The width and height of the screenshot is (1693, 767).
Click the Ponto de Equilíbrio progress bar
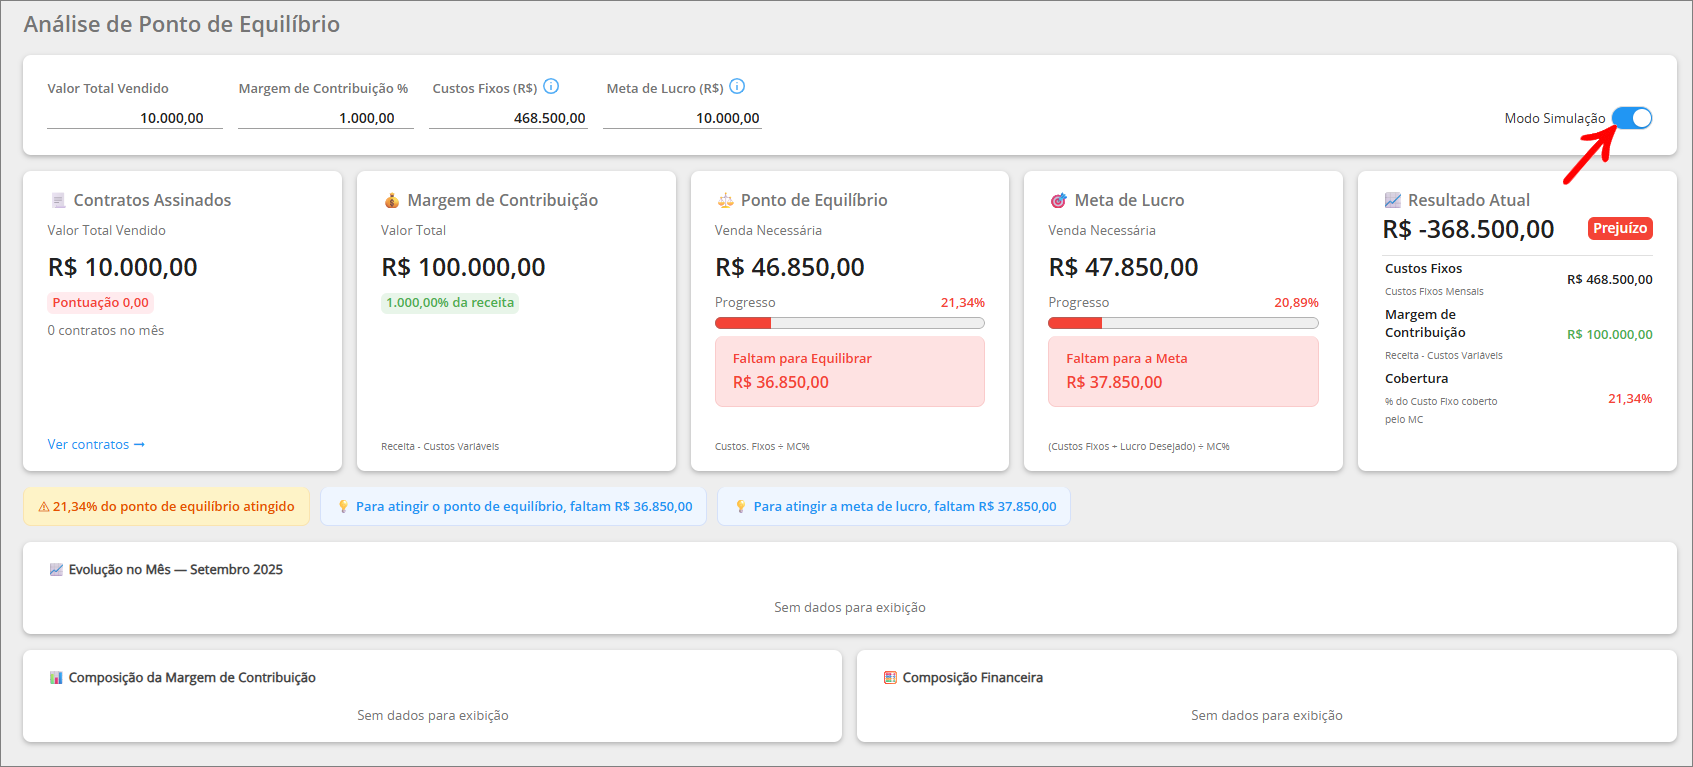pos(850,323)
